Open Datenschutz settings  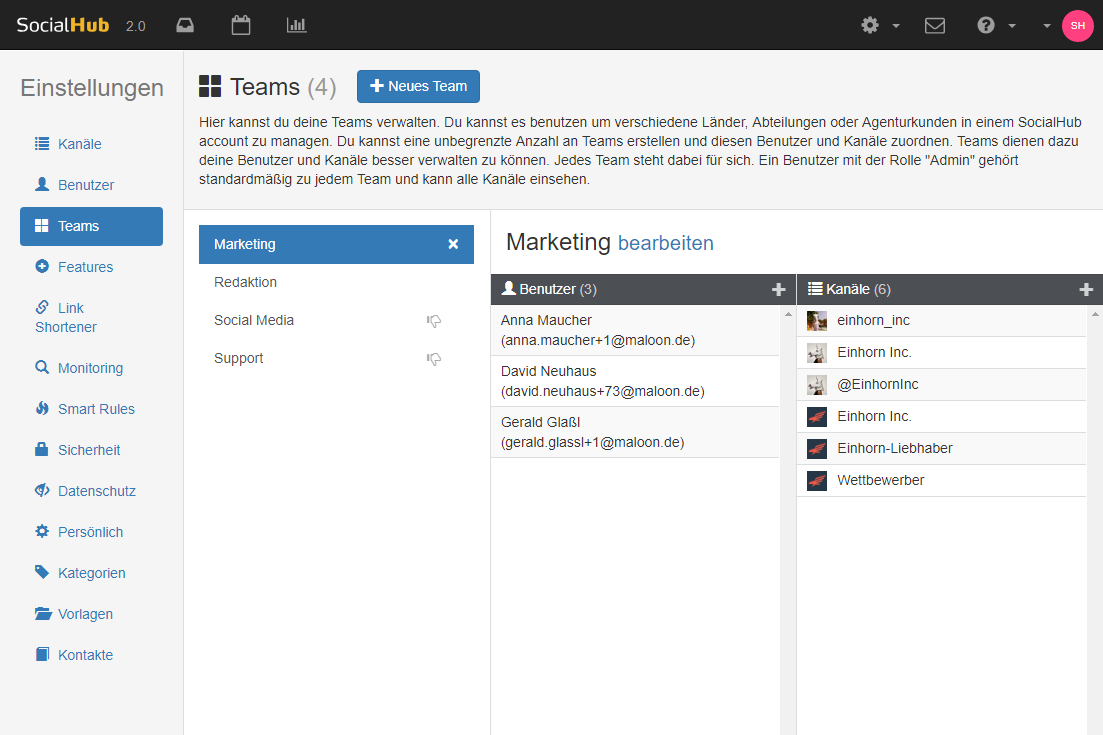click(91, 491)
